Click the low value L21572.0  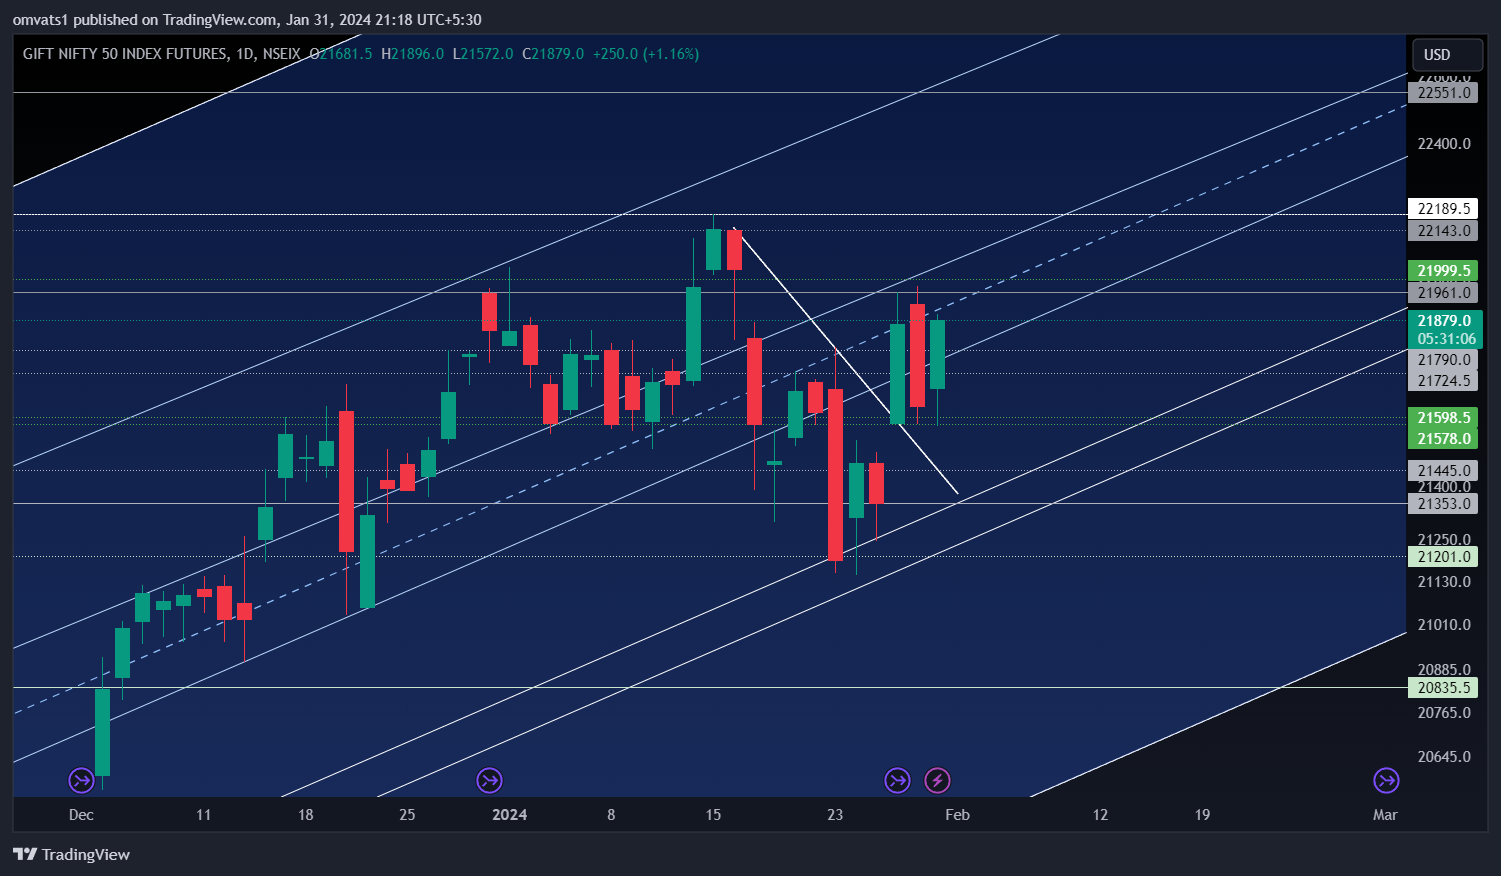coord(483,54)
